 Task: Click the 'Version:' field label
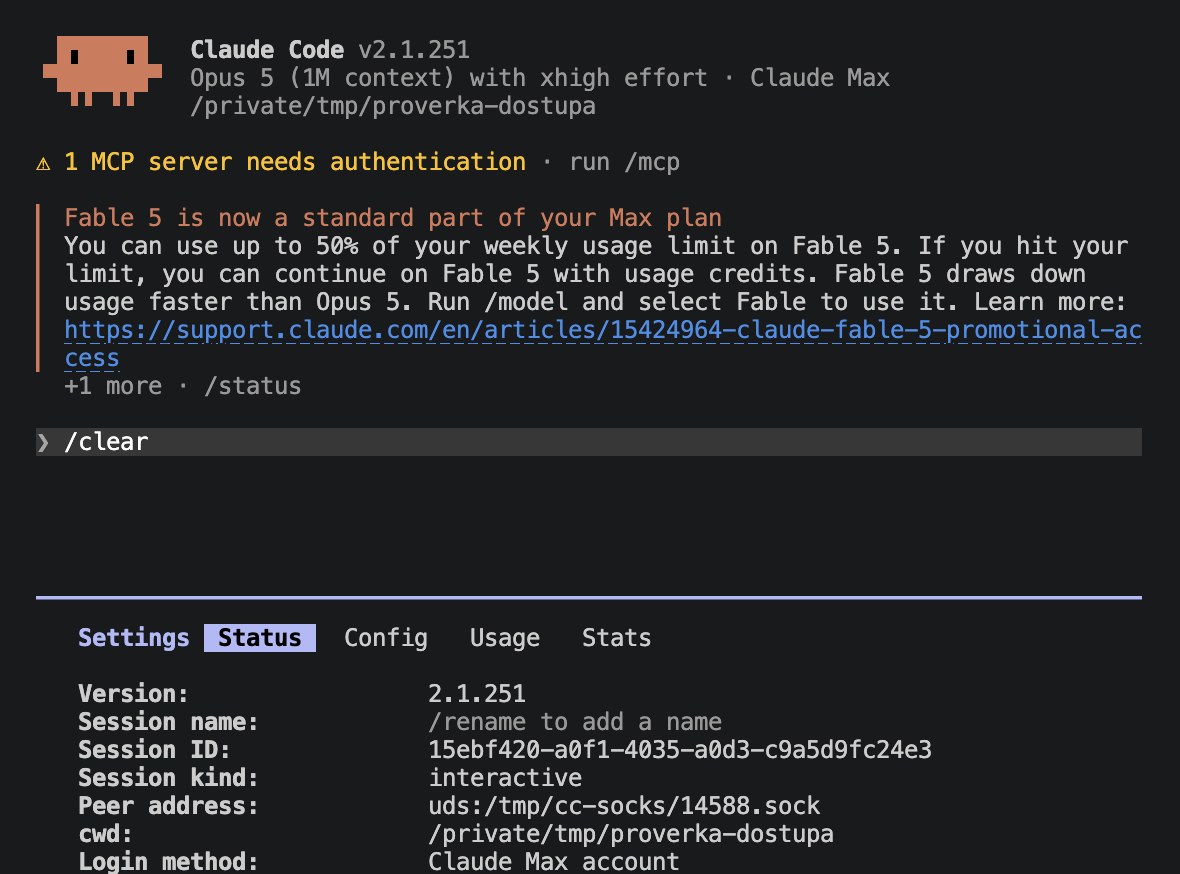point(133,693)
